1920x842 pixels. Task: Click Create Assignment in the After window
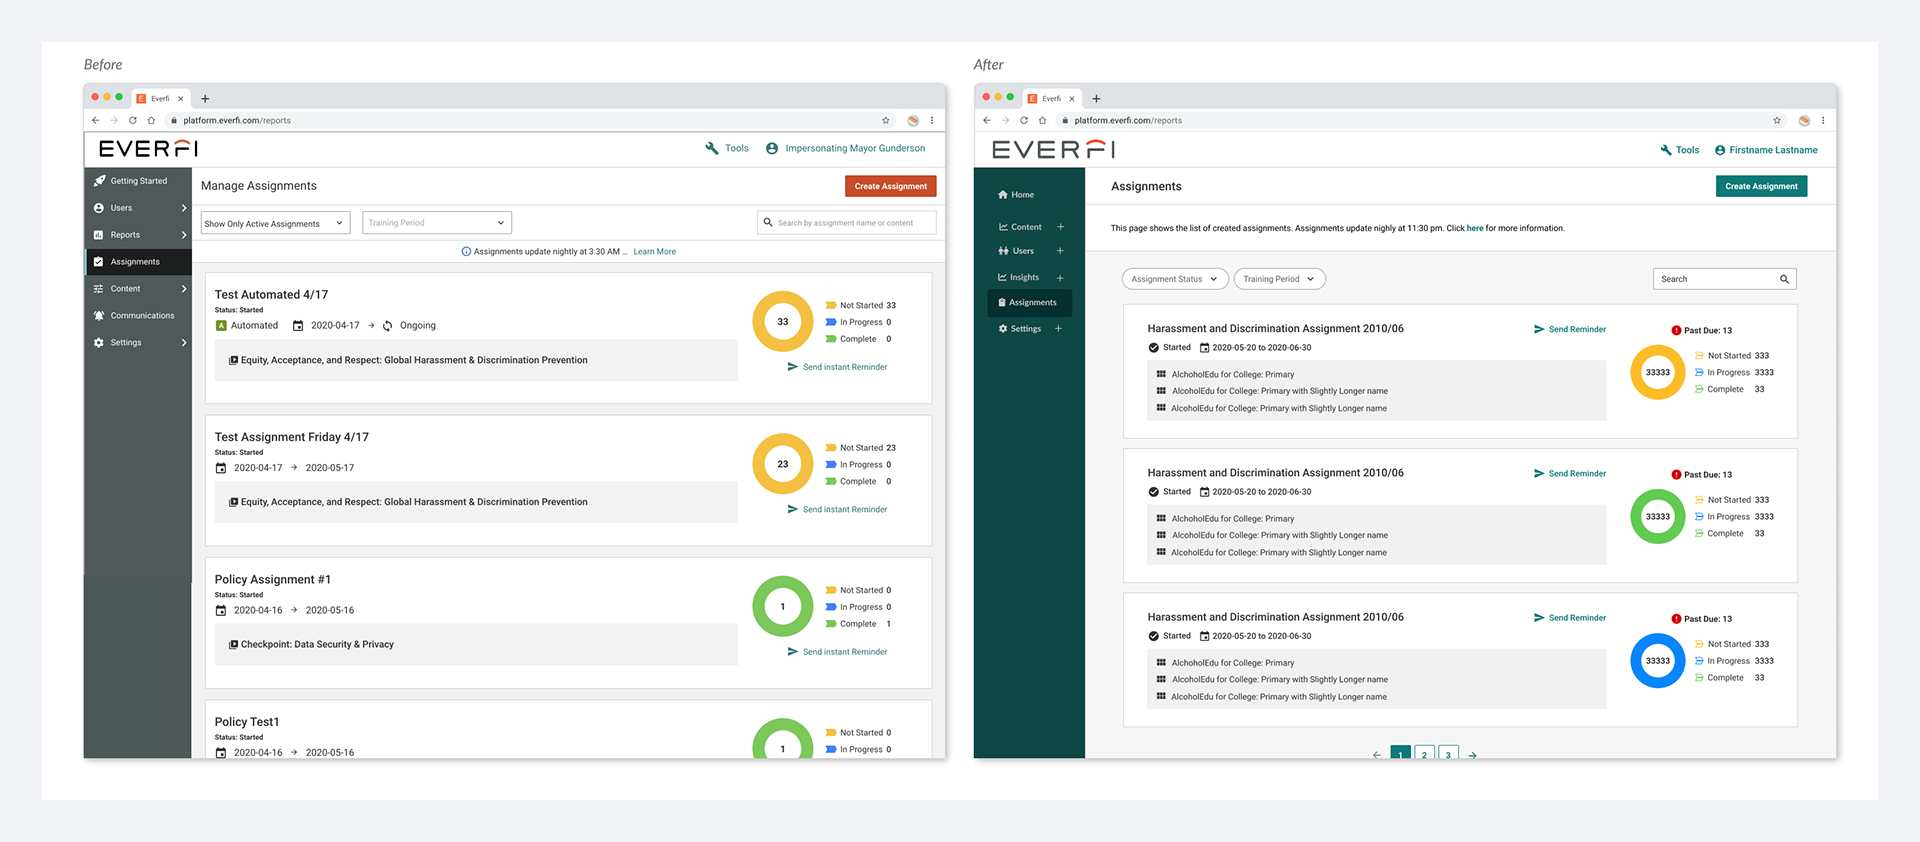tap(1761, 186)
